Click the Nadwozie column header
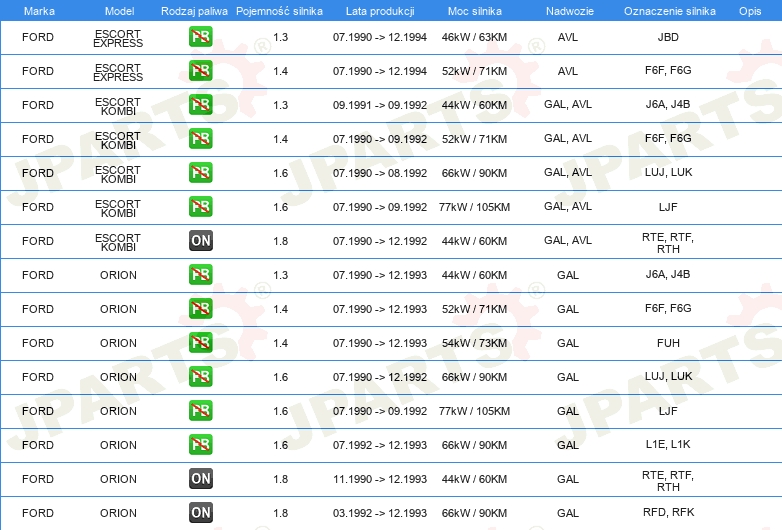The width and height of the screenshot is (782, 530). click(x=570, y=11)
